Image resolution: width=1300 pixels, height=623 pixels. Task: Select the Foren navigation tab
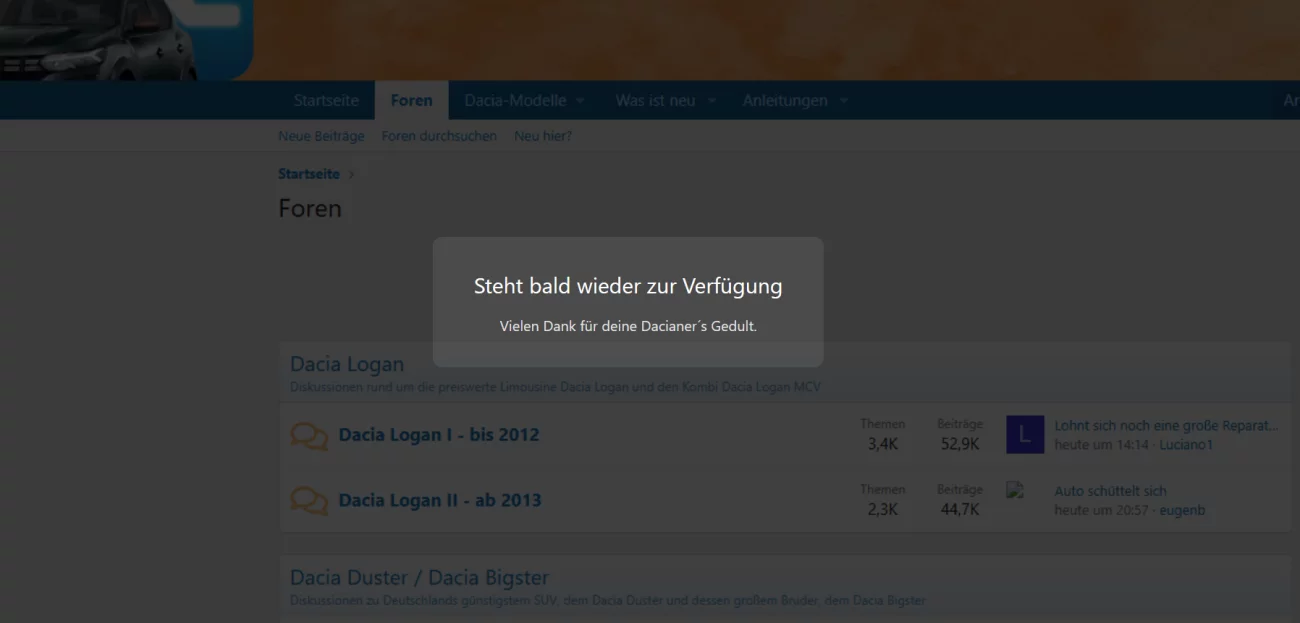click(x=411, y=100)
